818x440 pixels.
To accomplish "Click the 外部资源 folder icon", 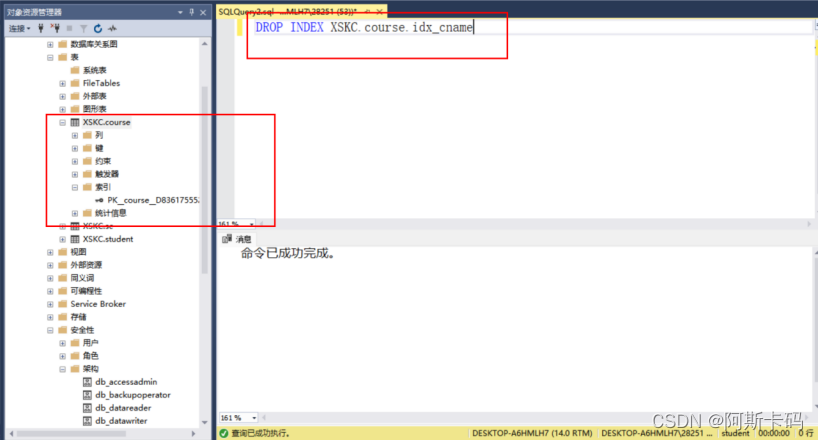I will coord(63,265).
